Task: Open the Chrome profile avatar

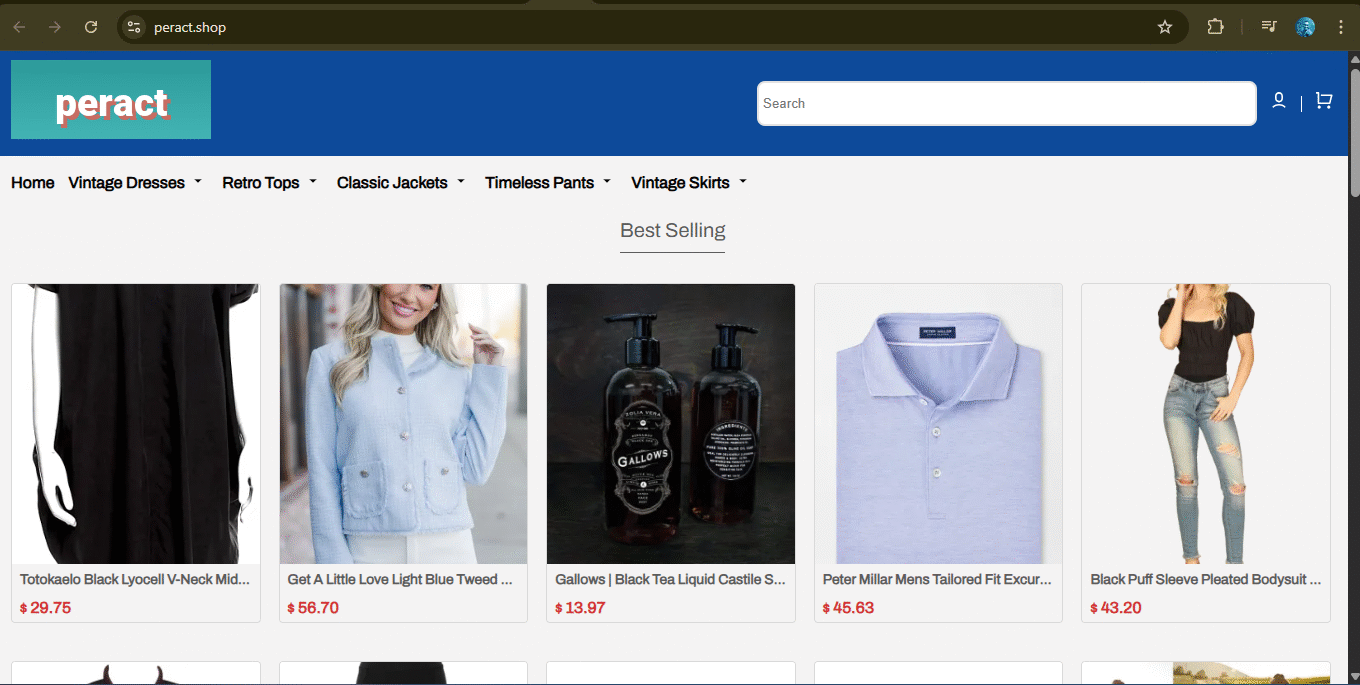Action: coord(1306,27)
